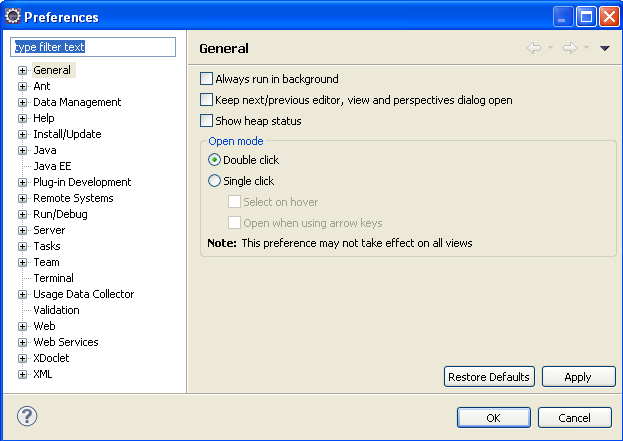Expand the Run/Debug preferences node
This screenshot has height=441, width=623.
(x=22, y=214)
